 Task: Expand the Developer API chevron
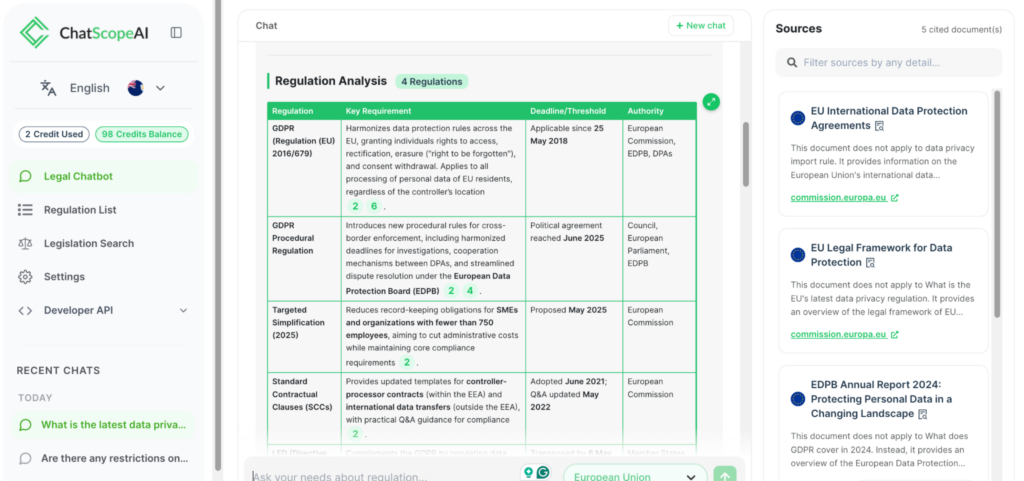click(x=183, y=311)
